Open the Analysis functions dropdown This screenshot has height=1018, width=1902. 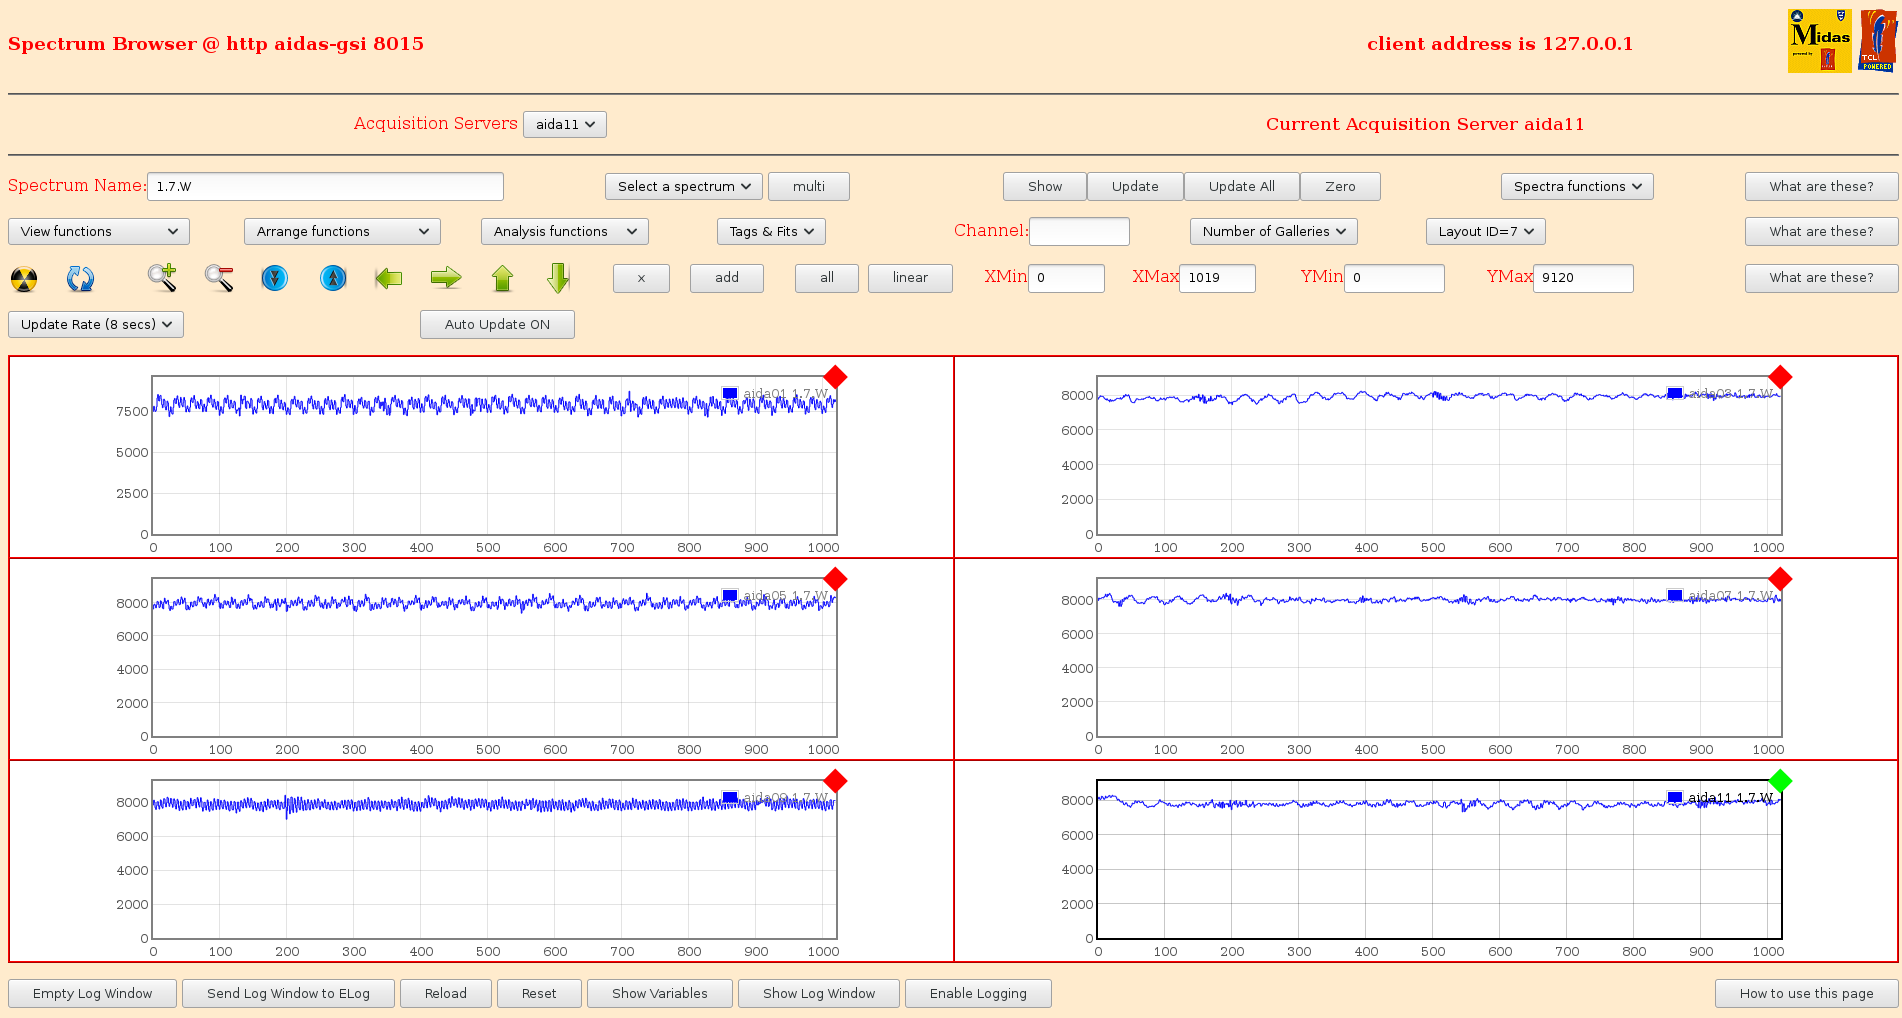click(565, 232)
